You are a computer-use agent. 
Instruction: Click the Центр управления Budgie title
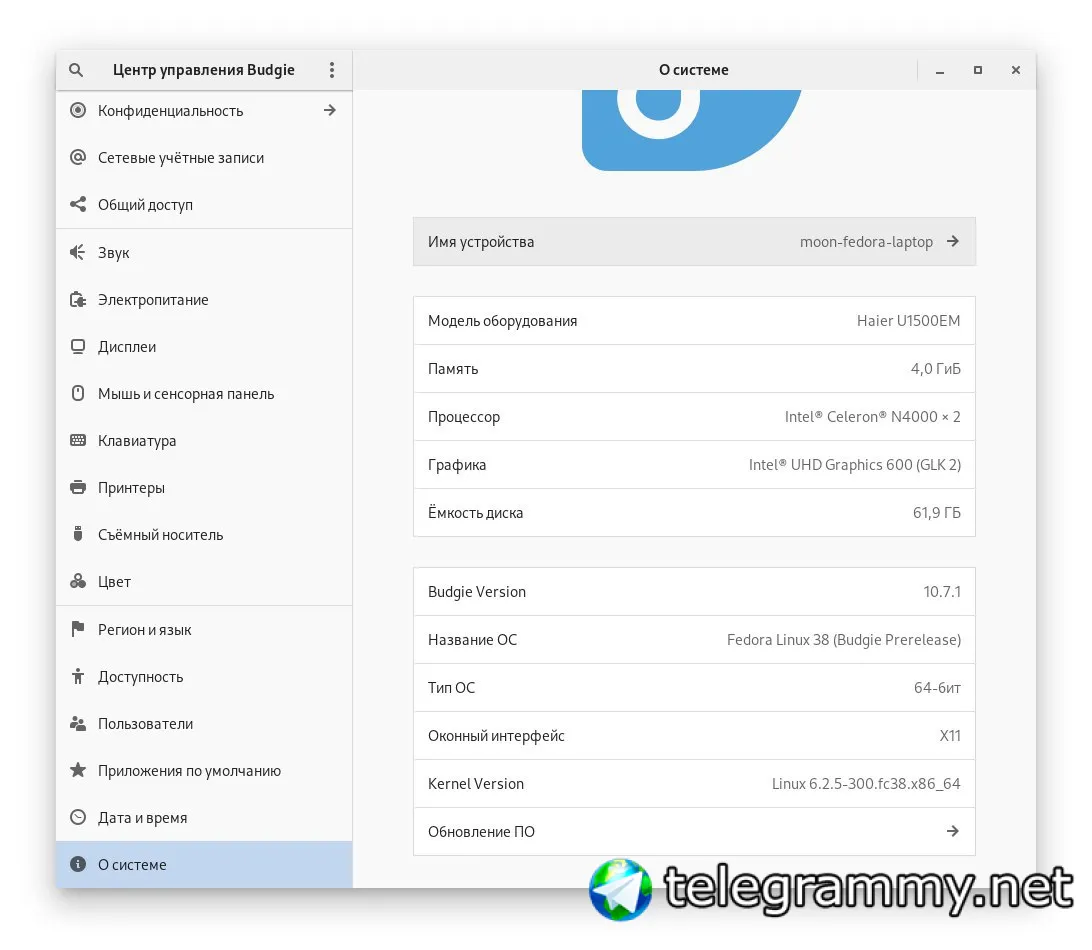[203, 70]
